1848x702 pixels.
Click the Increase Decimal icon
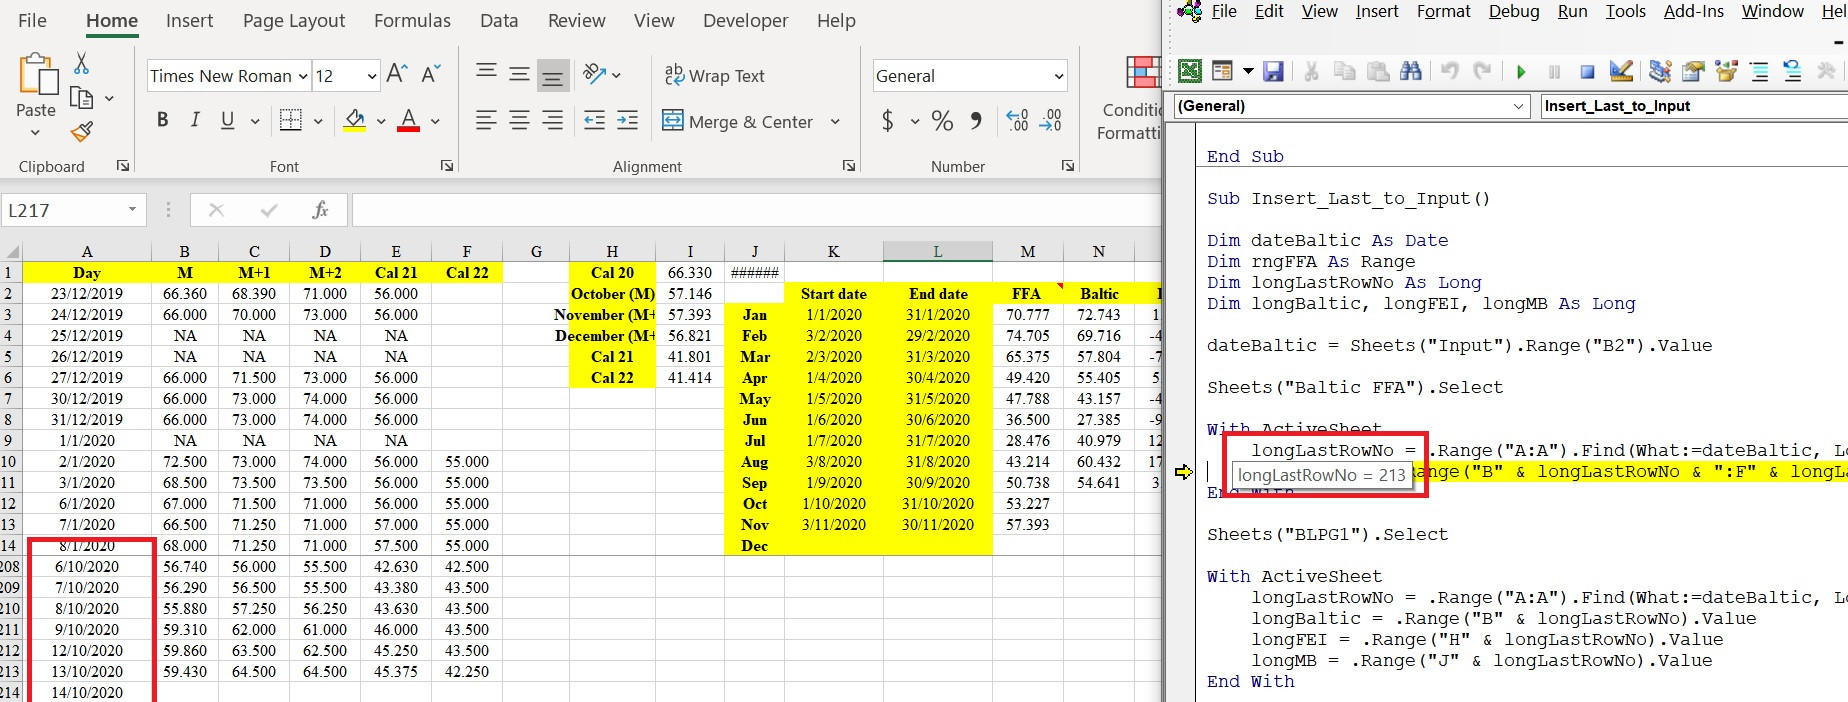pyautogui.click(x=1017, y=121)
